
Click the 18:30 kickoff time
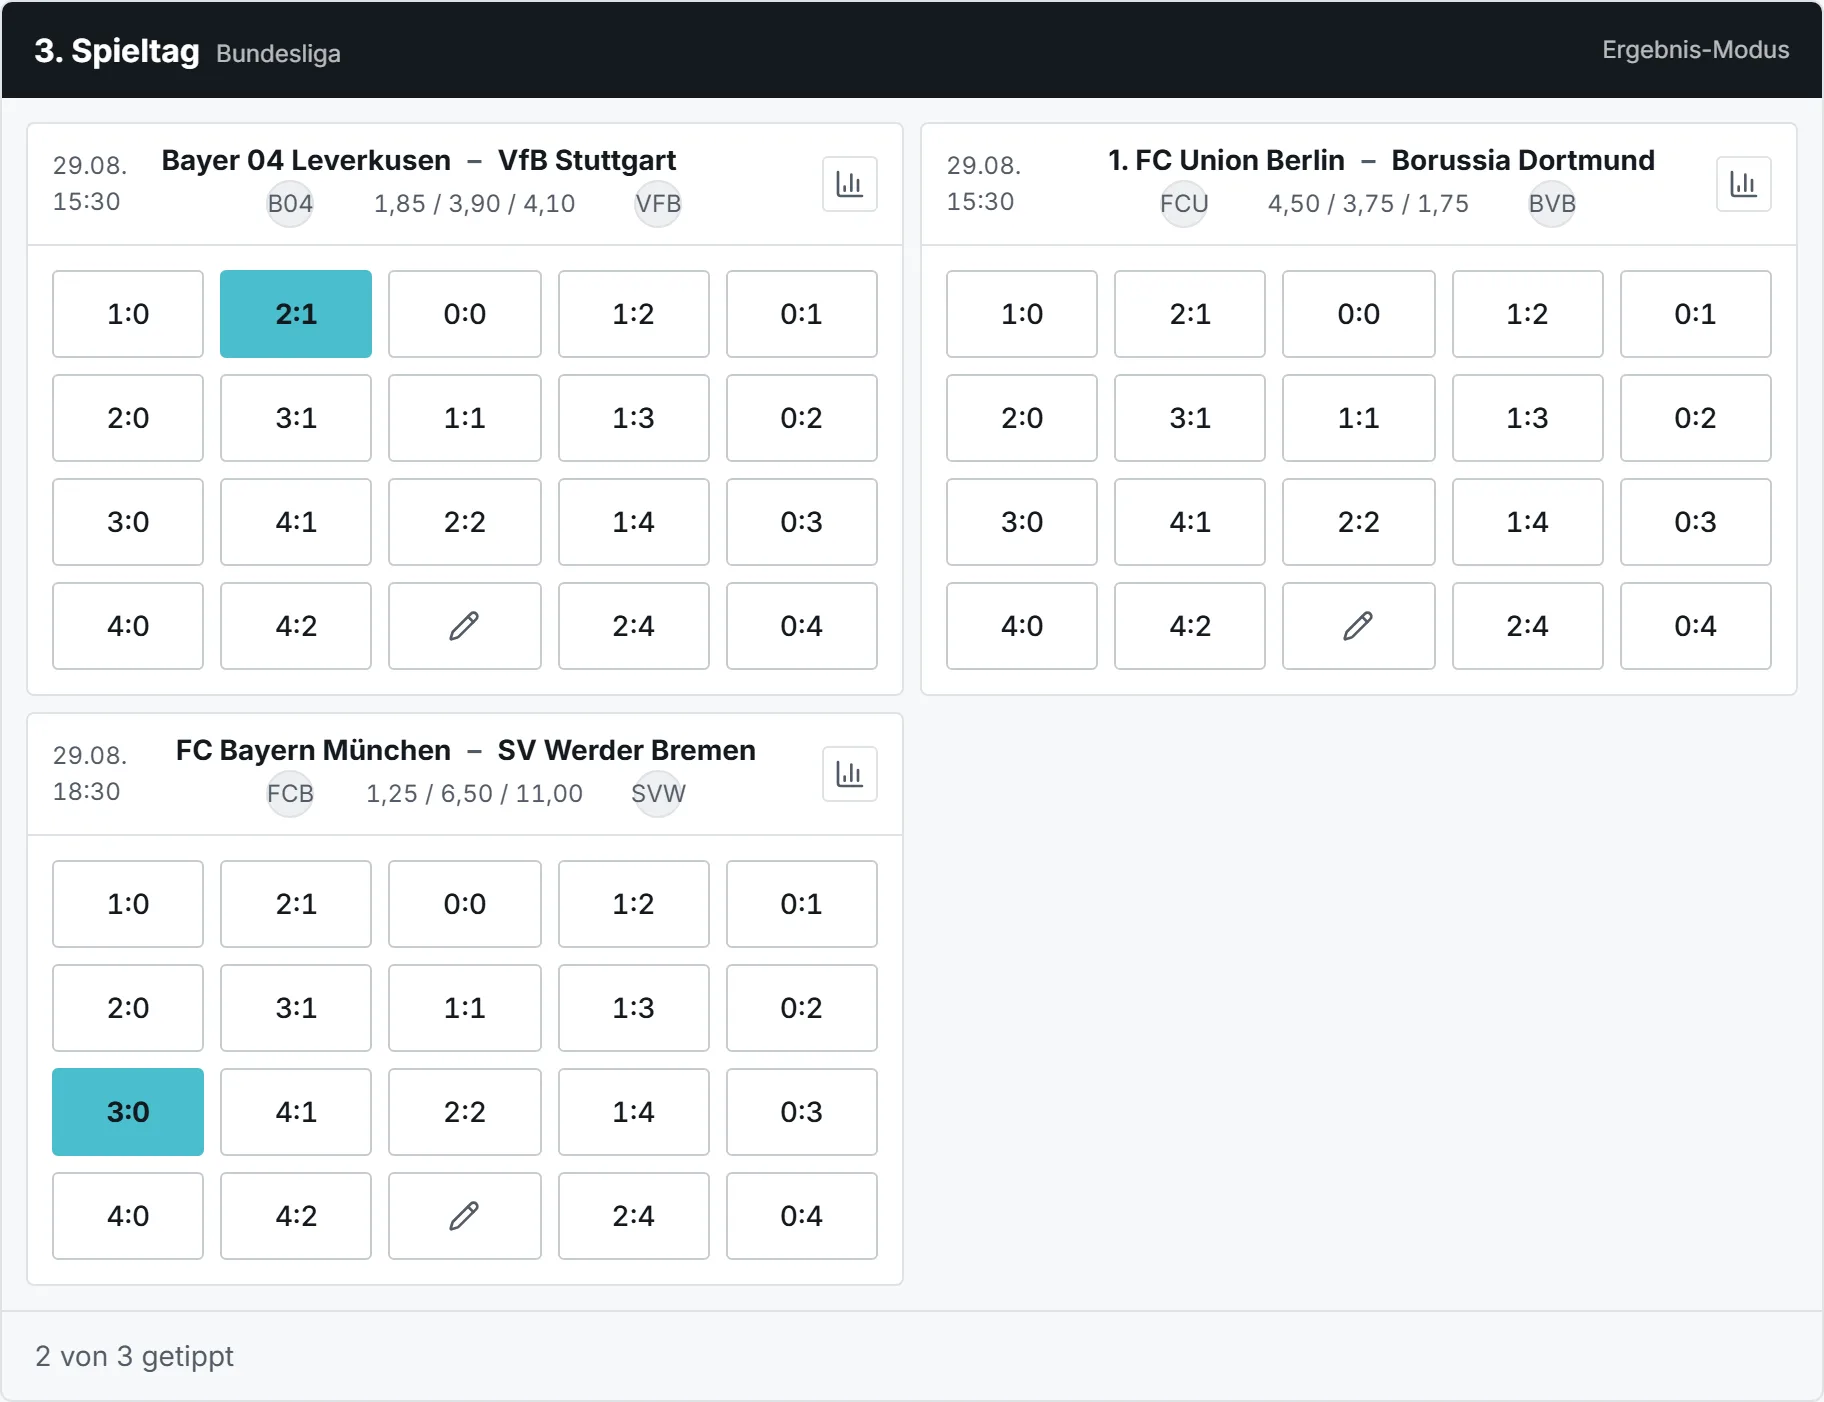(x=86, y=791)
